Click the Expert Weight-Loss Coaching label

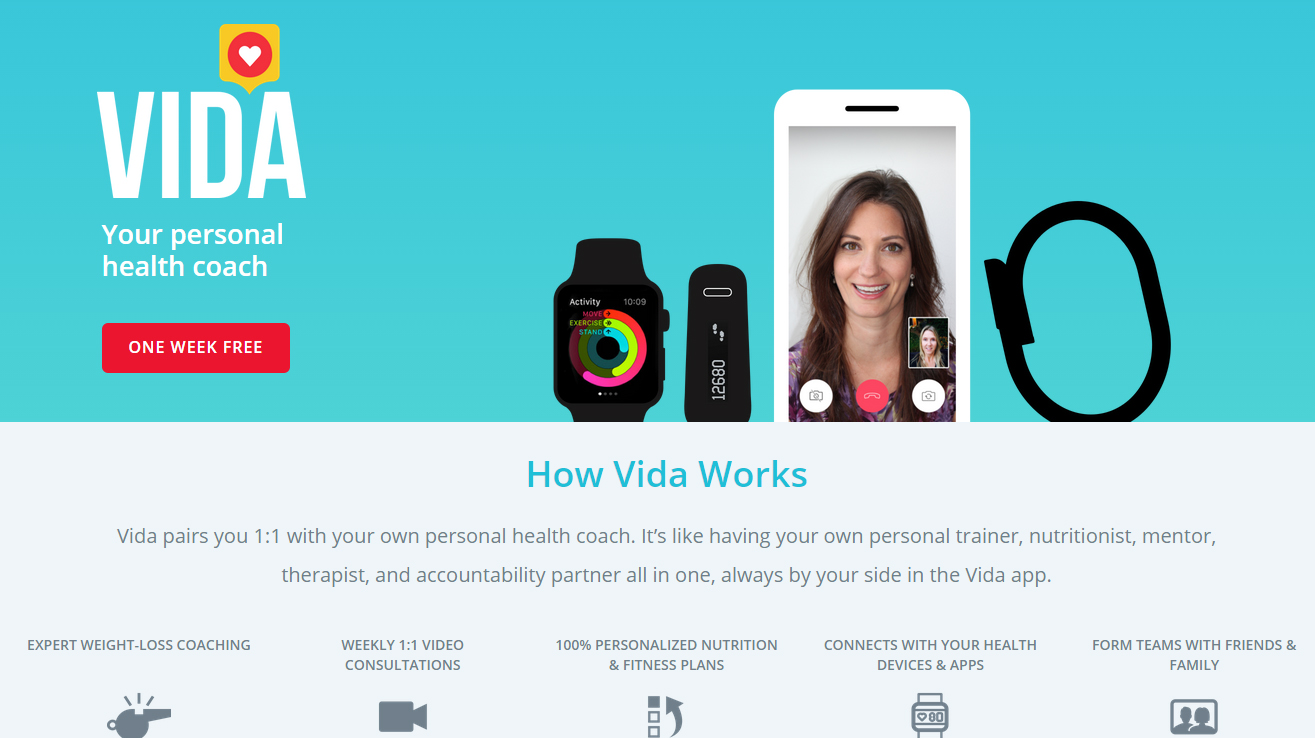(139, 645)
